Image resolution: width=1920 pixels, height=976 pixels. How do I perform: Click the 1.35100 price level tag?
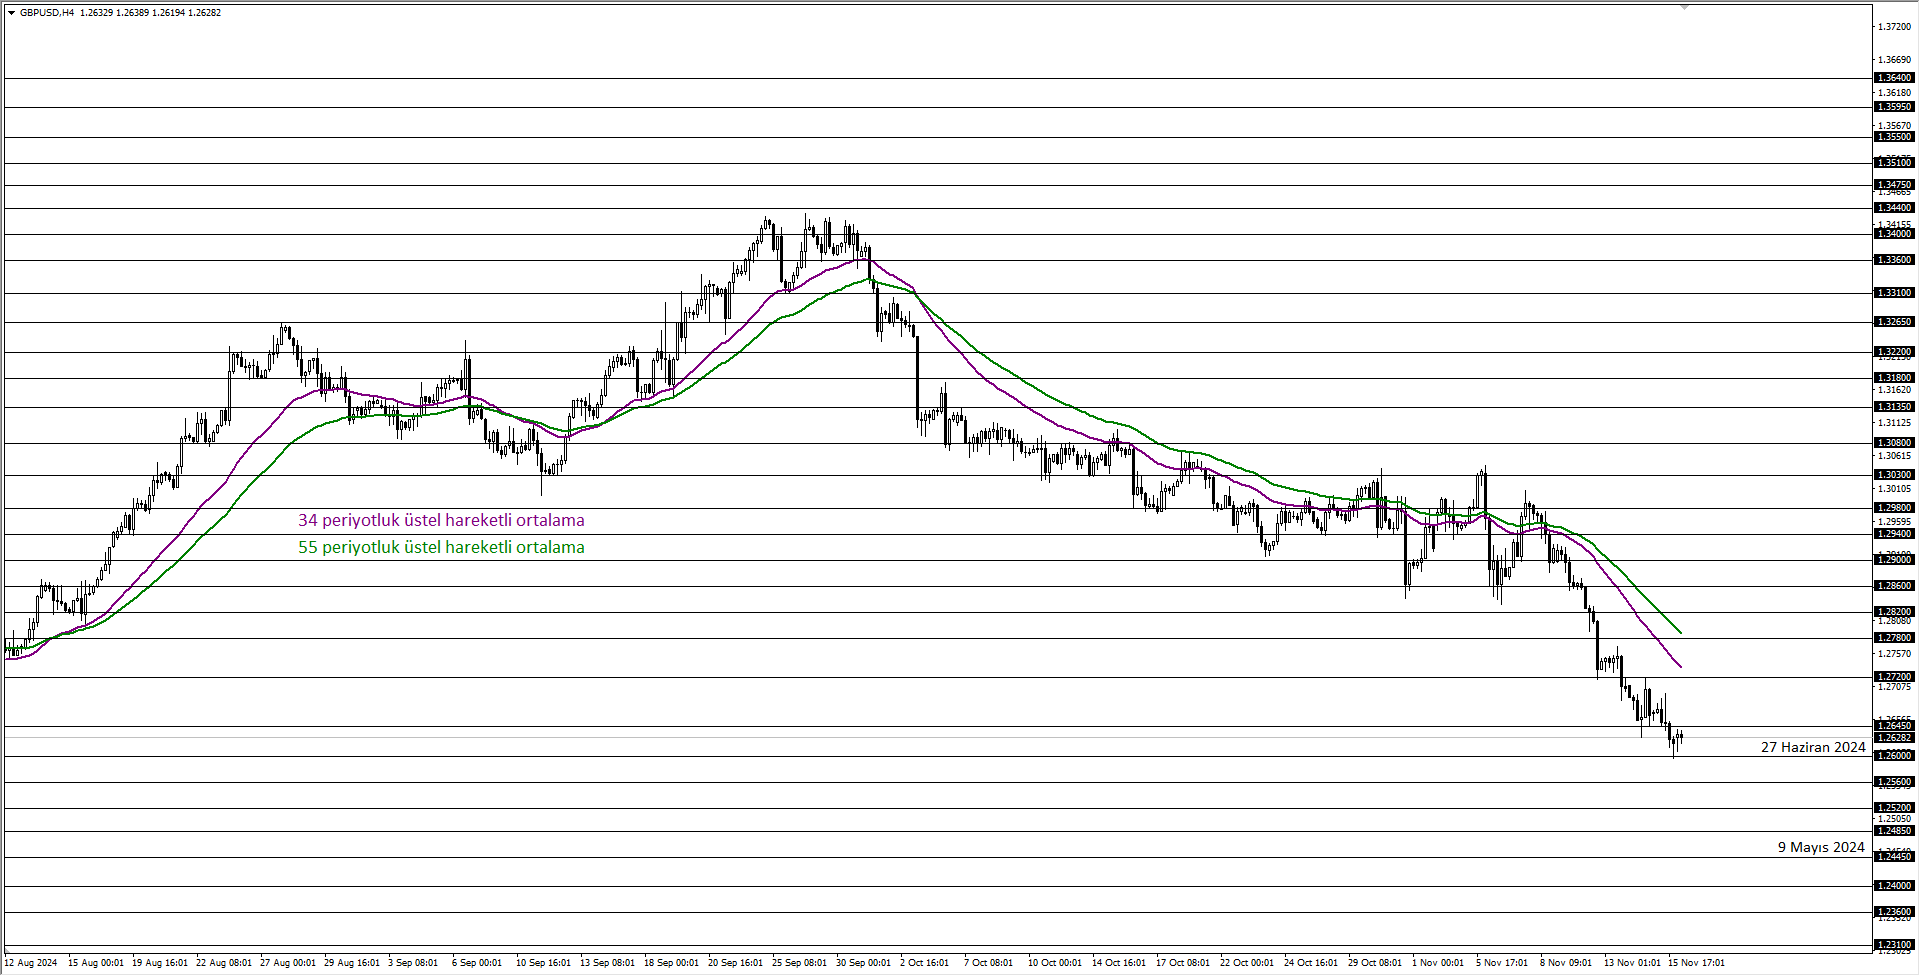tap(1893, 163)
